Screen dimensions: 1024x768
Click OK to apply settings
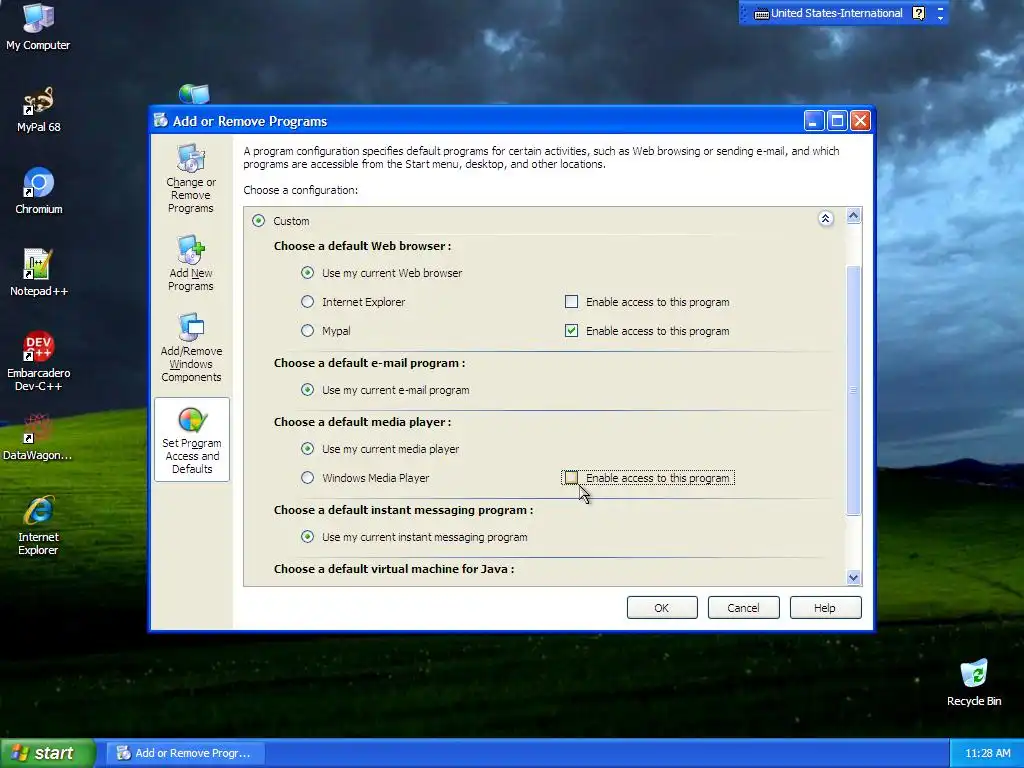pyautogui.click(x=662, y=607)
